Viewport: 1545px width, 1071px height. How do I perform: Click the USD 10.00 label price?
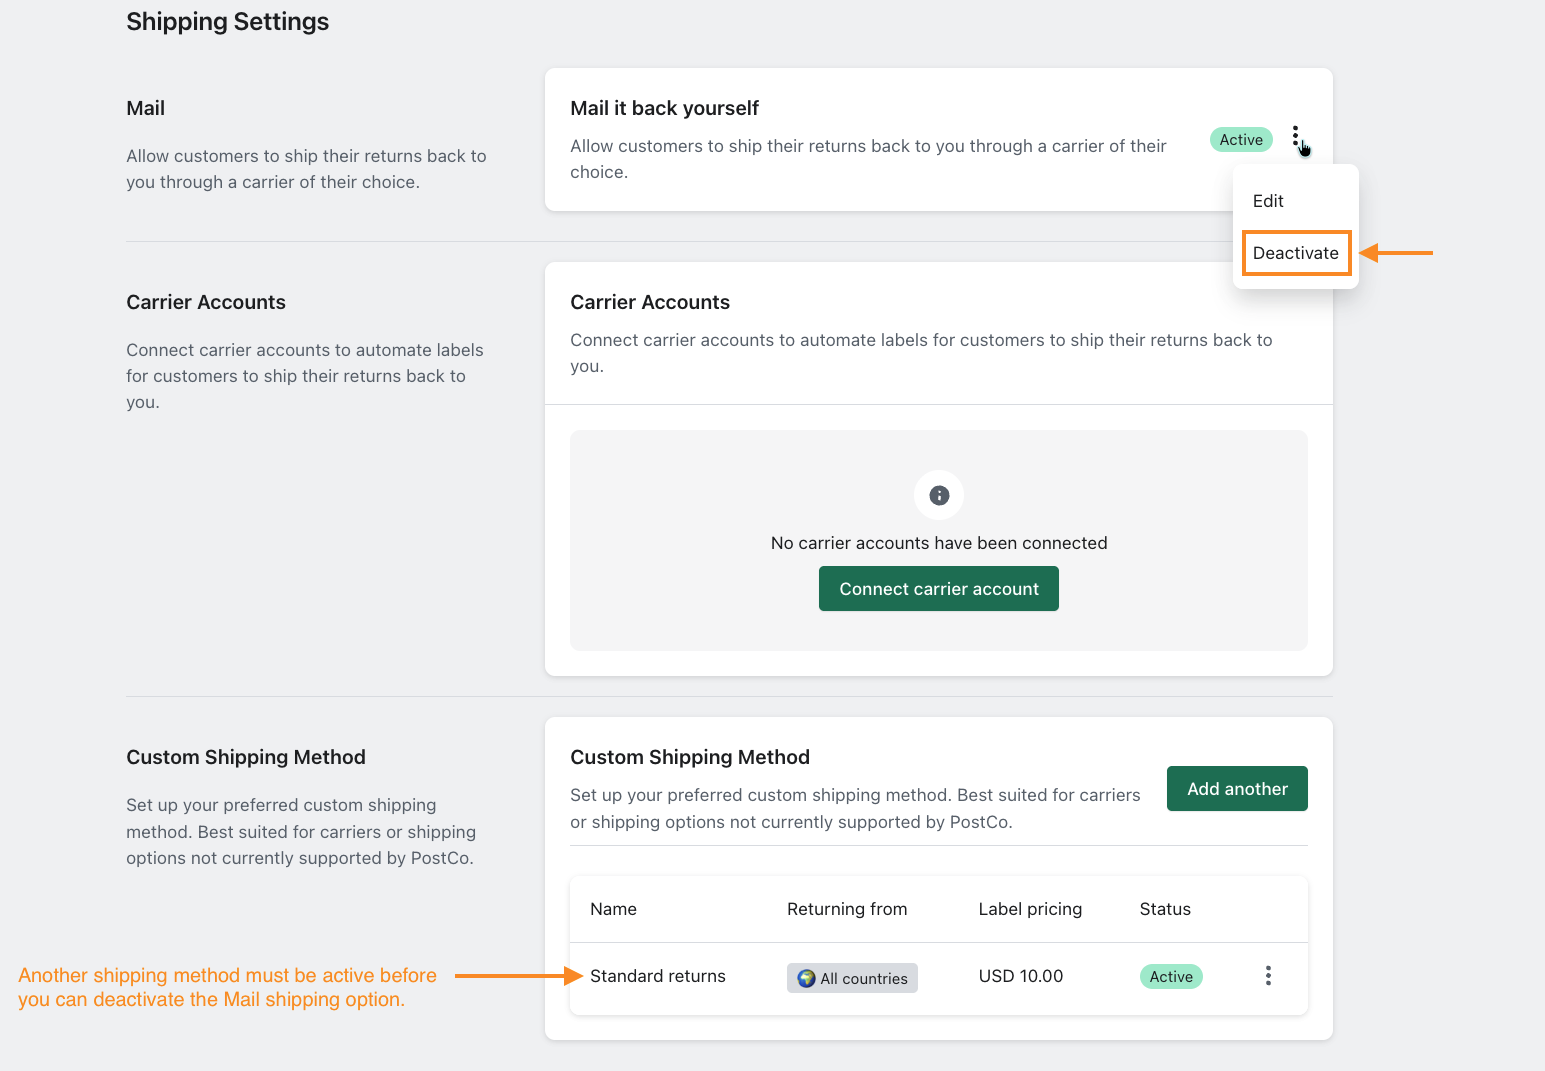point(1021,976)
